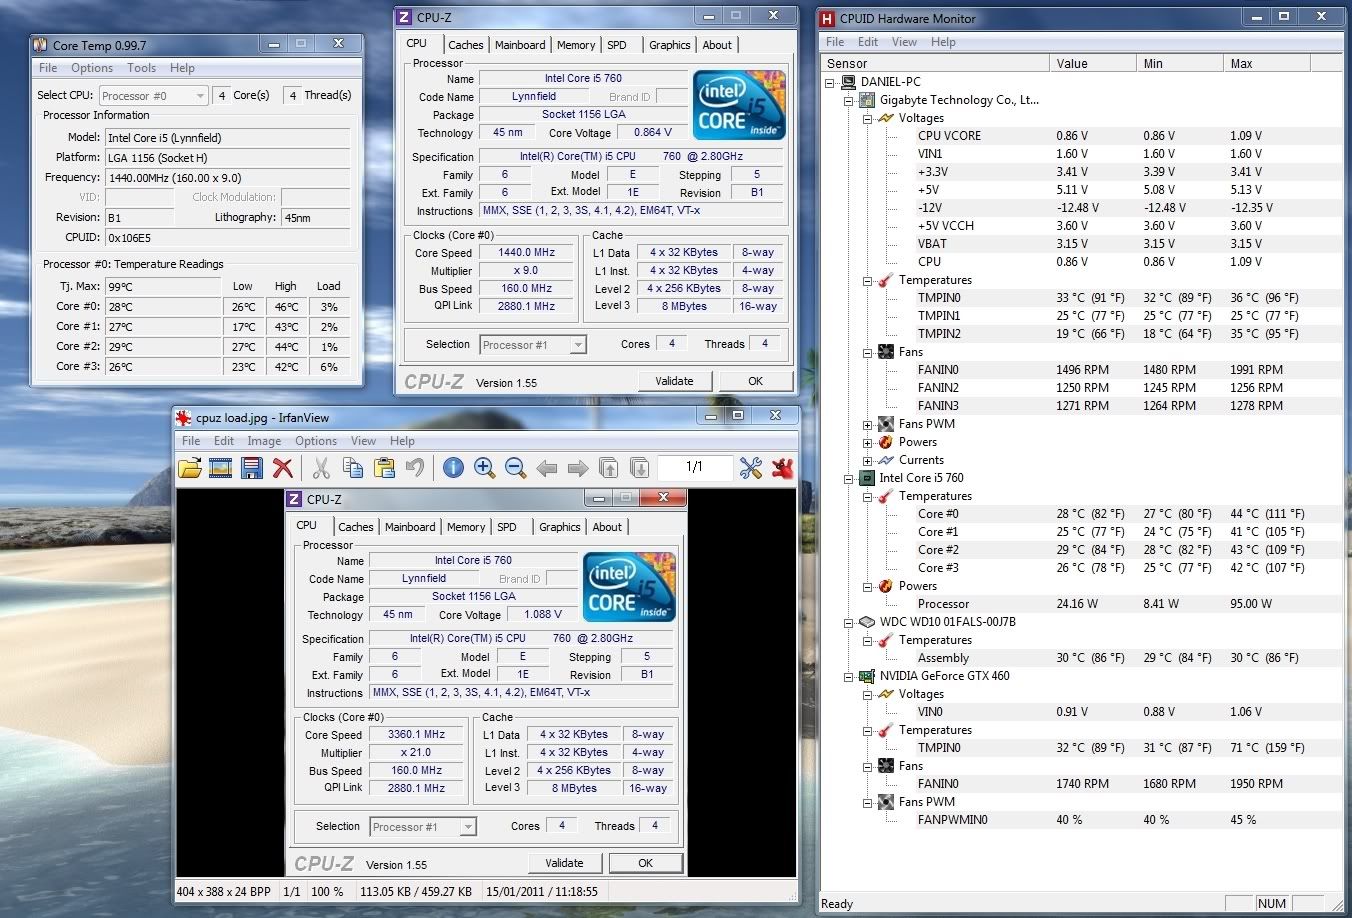Viewport: 1352px width, 918px height.
Task: Click IrfanView page counter field 1/1
Action: (694, 467)
